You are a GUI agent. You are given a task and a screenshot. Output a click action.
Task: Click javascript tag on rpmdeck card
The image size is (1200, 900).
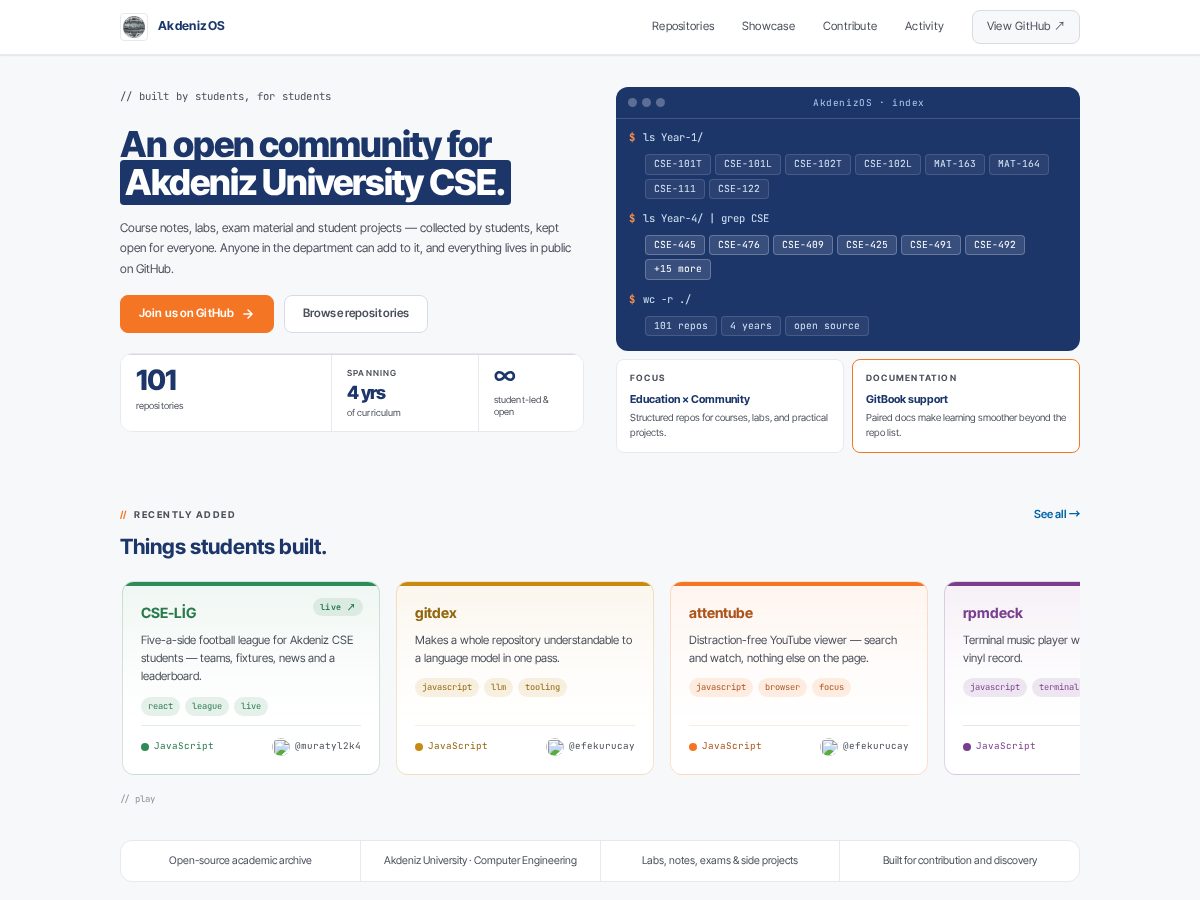click(995, 688)
